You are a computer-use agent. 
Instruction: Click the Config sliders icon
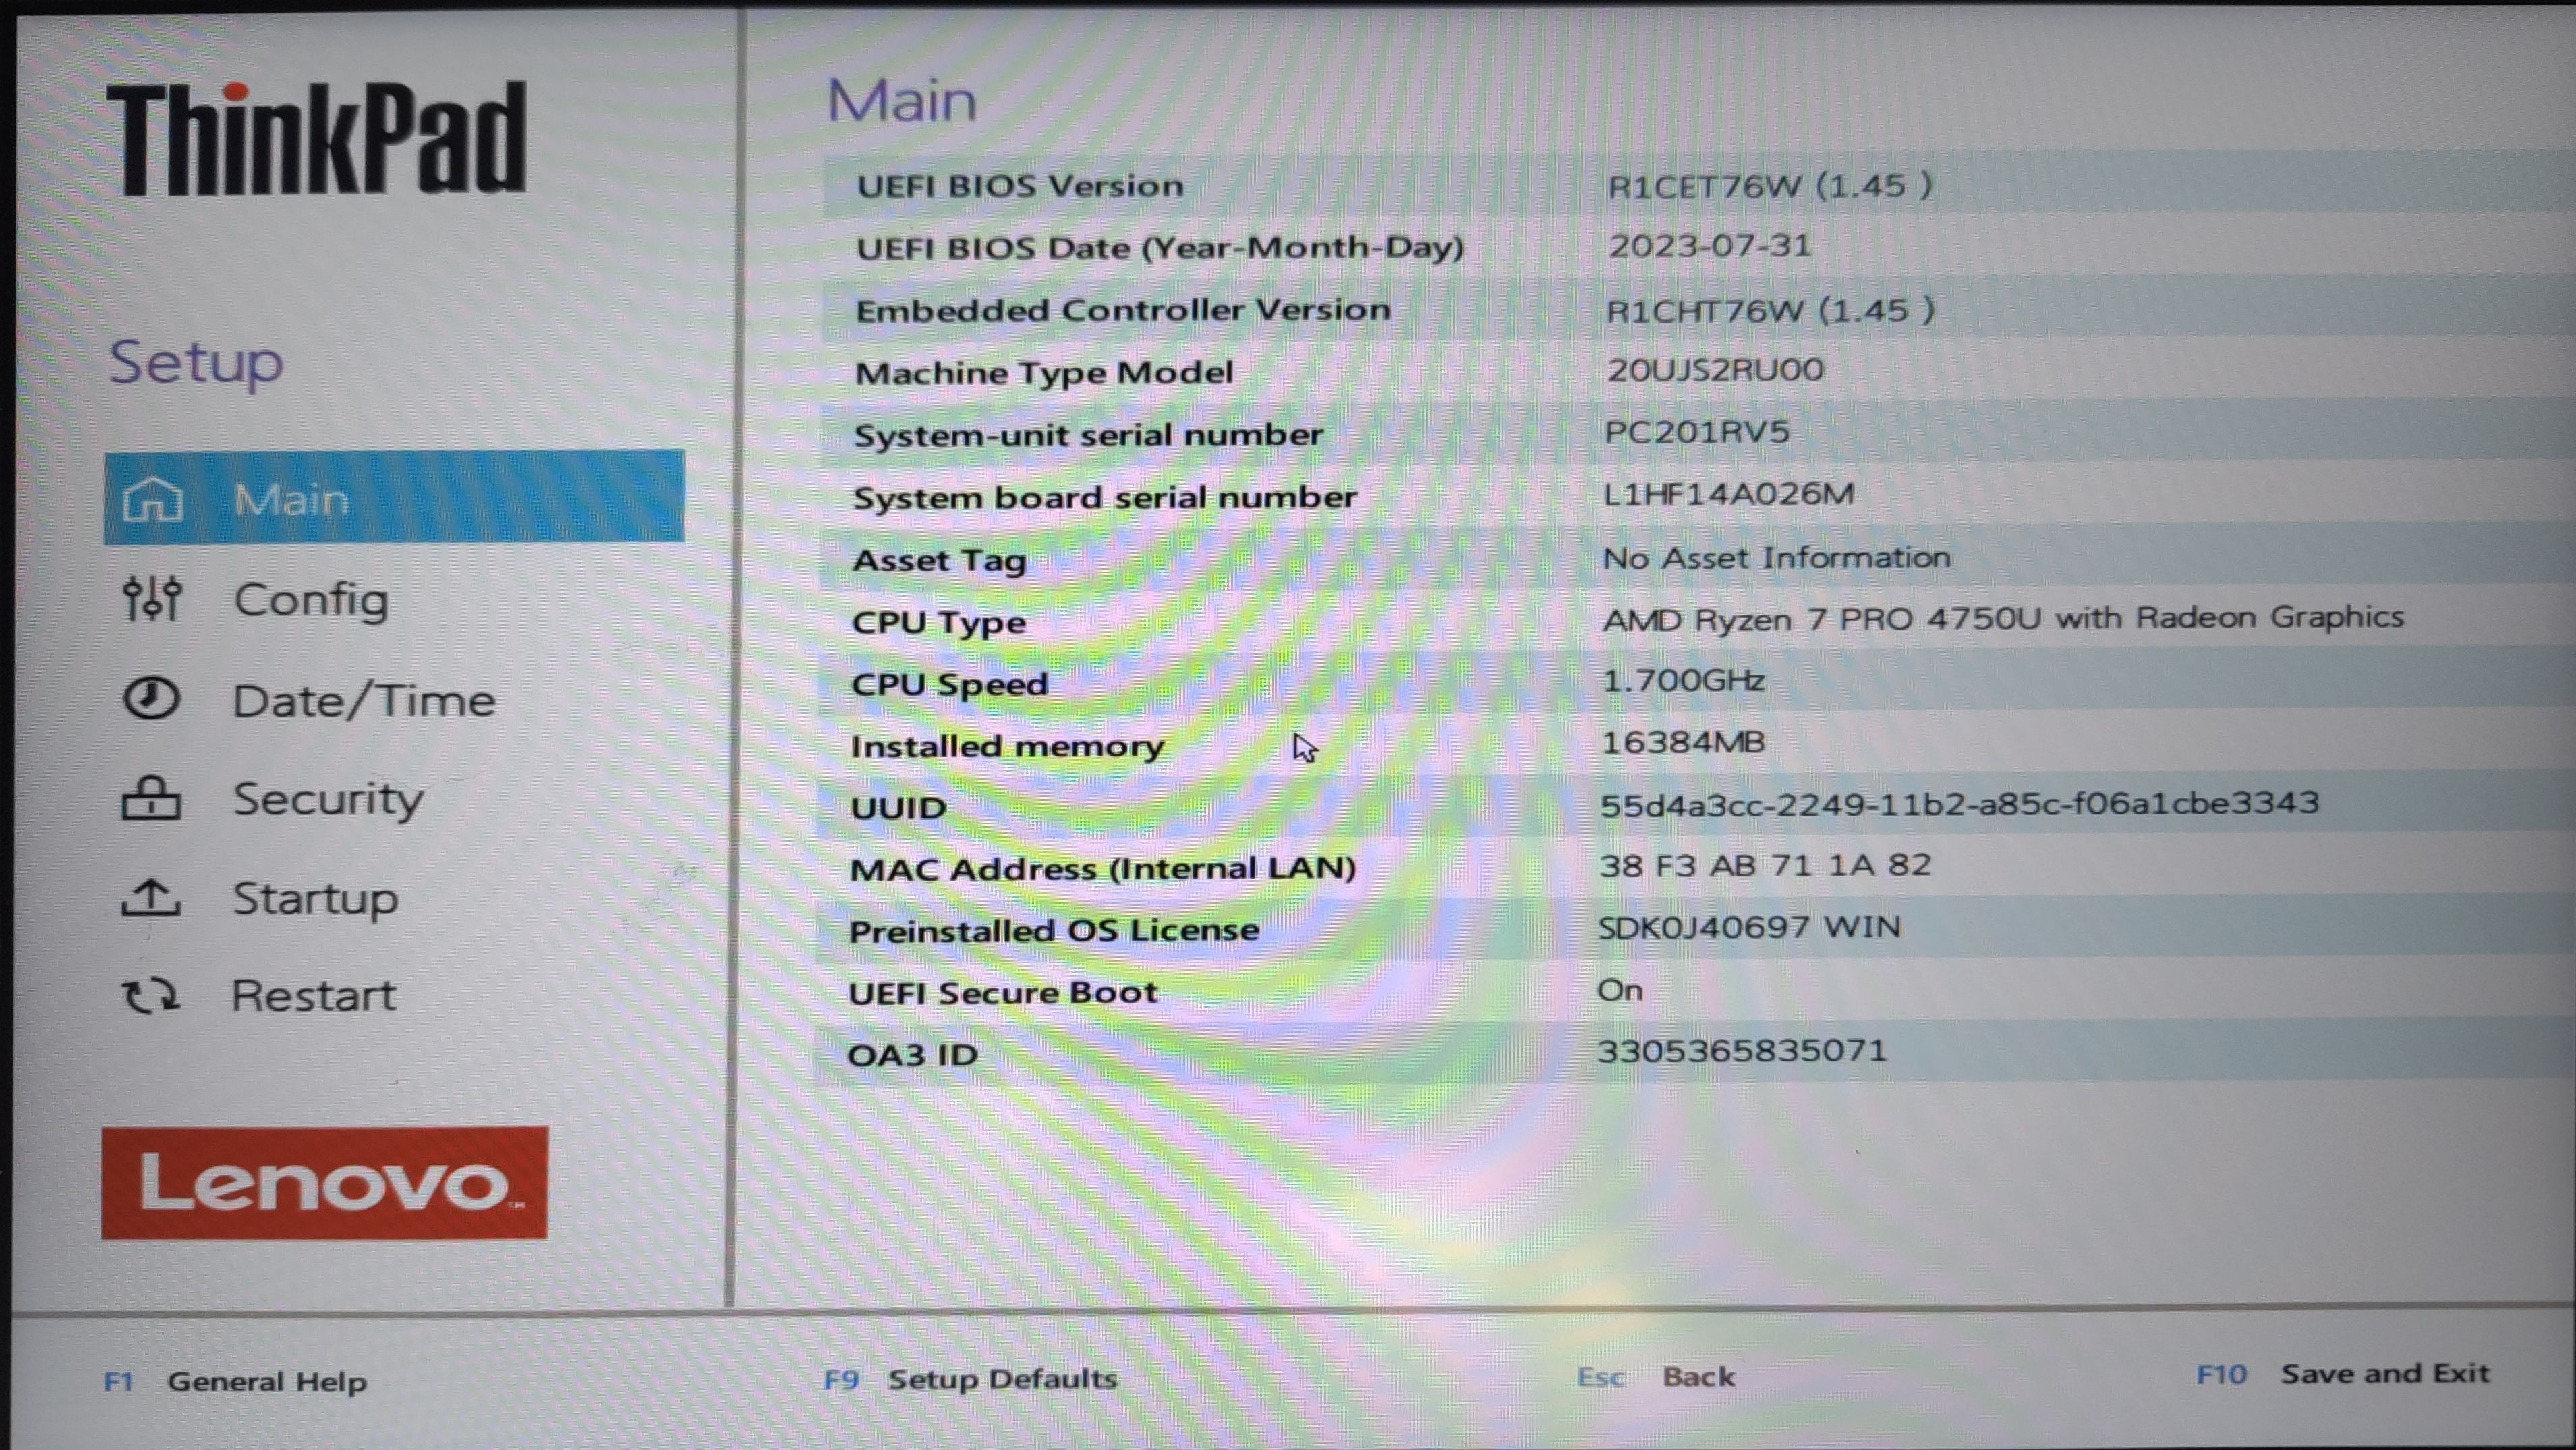point(152,599)
